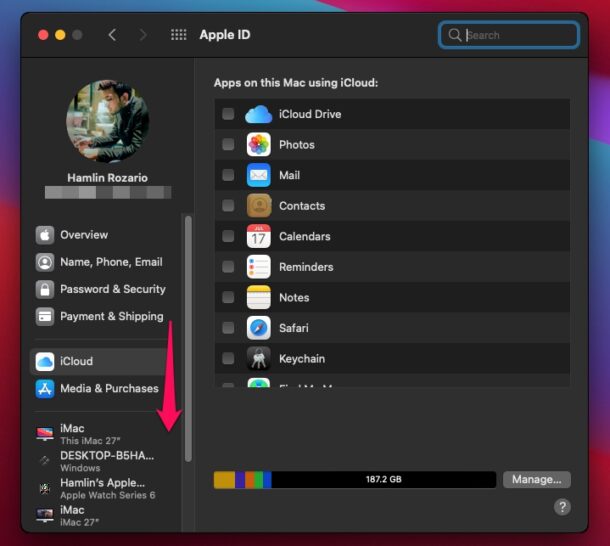Check the Notes checkbox
The image size is (610, 546).
tap(228, 297)
